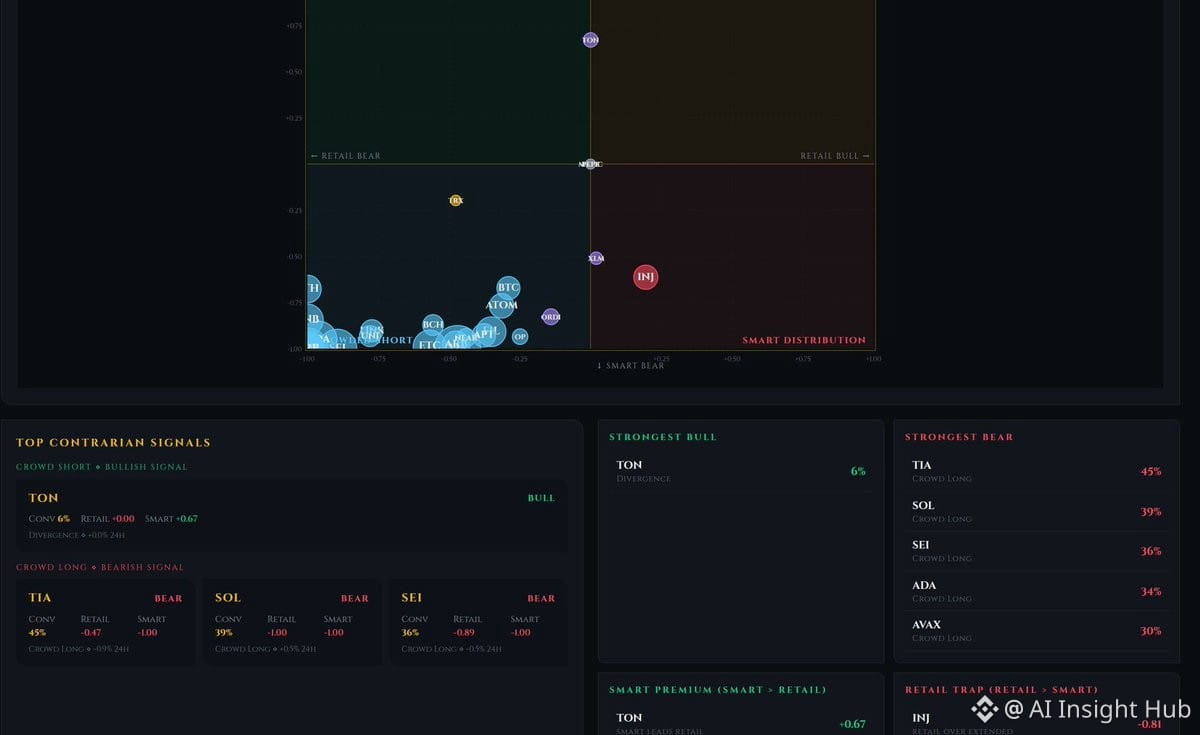
Task: Click the Retail Bull axis label
Action: pos(835,156)
